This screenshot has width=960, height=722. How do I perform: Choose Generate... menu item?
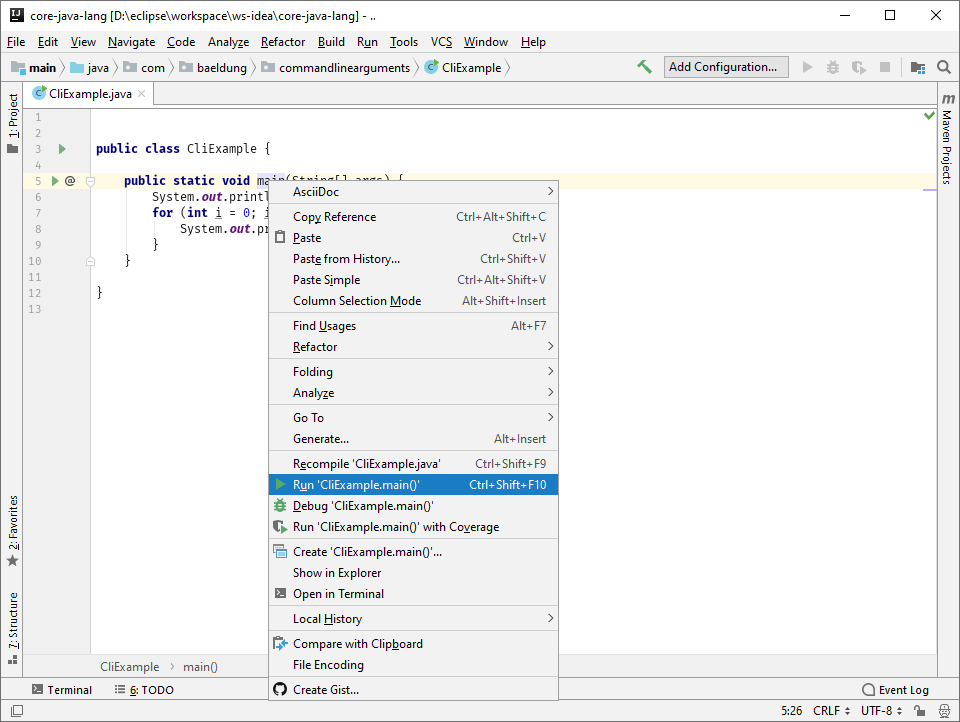414,438
